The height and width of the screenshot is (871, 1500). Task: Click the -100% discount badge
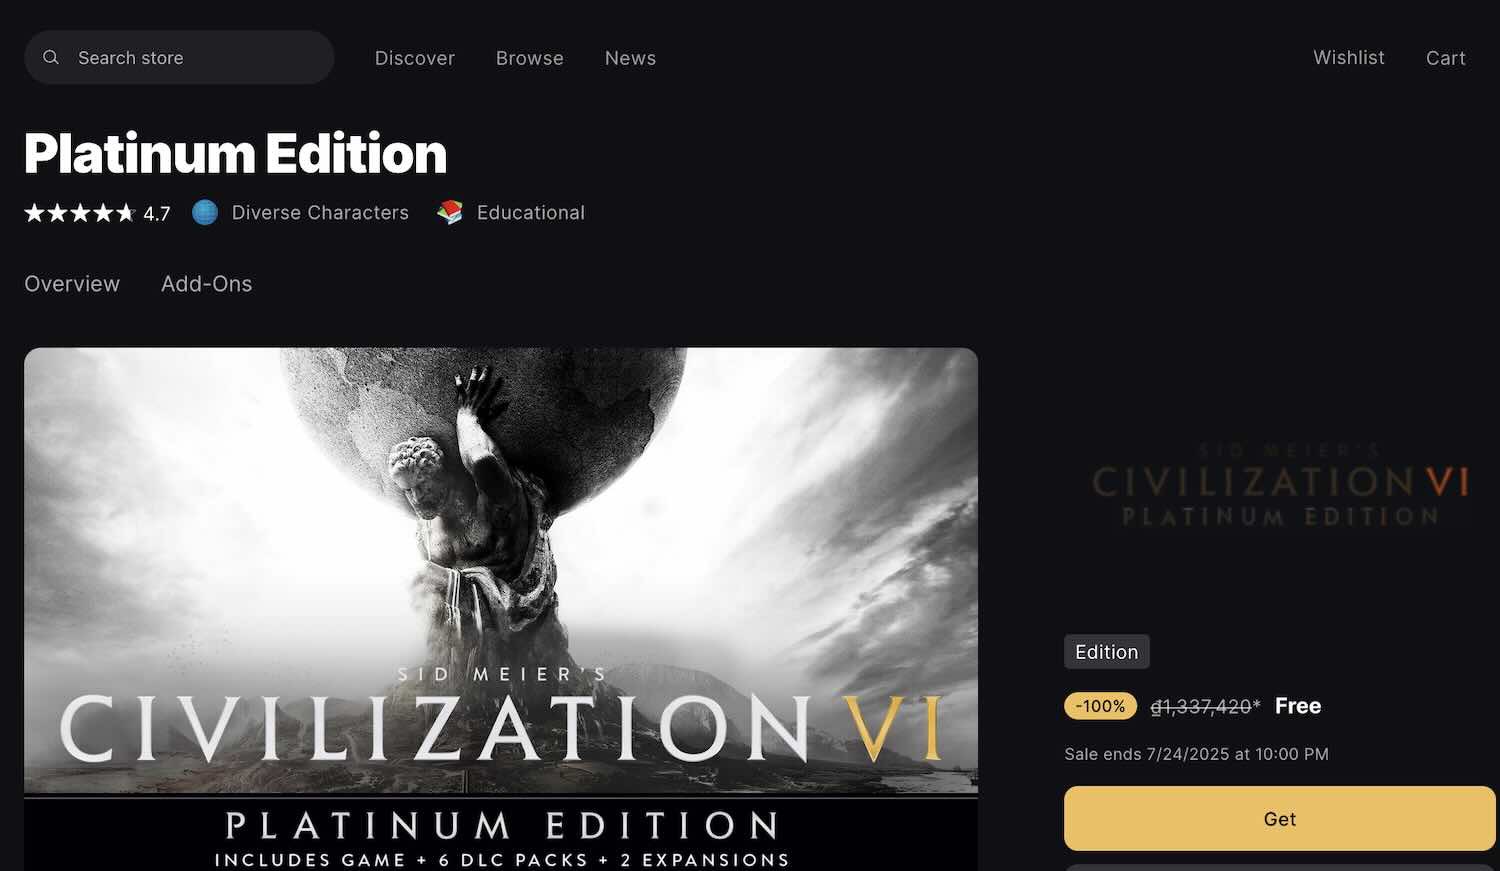pos(1100,706)
